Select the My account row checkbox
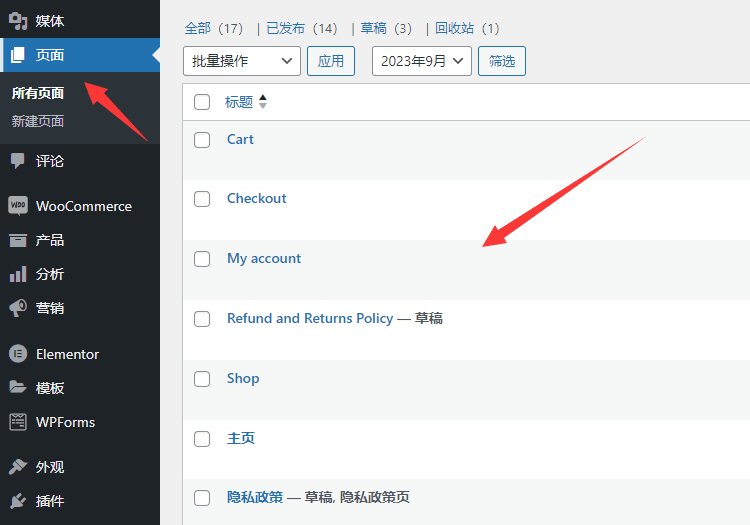The height and width of the screenshot is (525, 750). pos(202,259)
